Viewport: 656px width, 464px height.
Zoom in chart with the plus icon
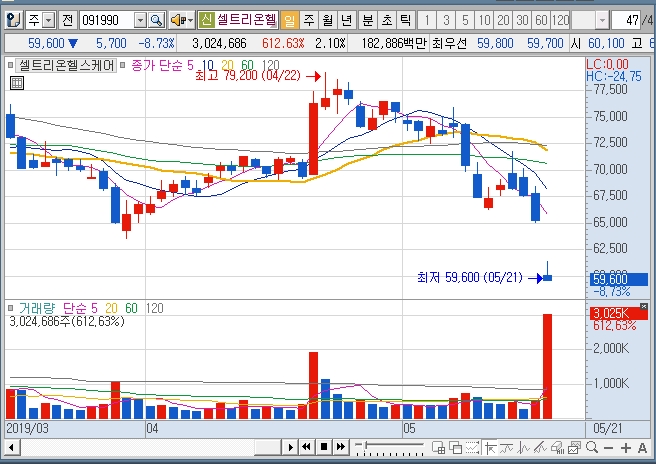click(x=626, y=448)
